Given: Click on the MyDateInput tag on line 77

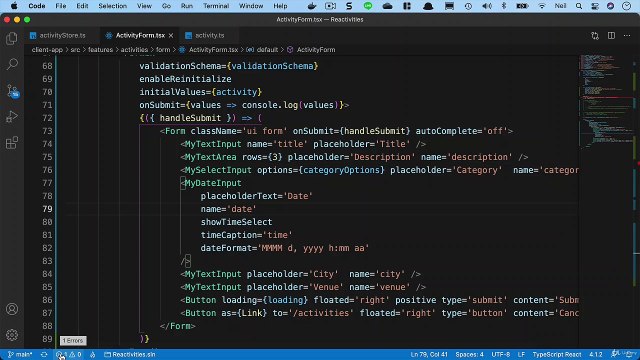Looking at the screenshot, I should (x=213, y=183).
